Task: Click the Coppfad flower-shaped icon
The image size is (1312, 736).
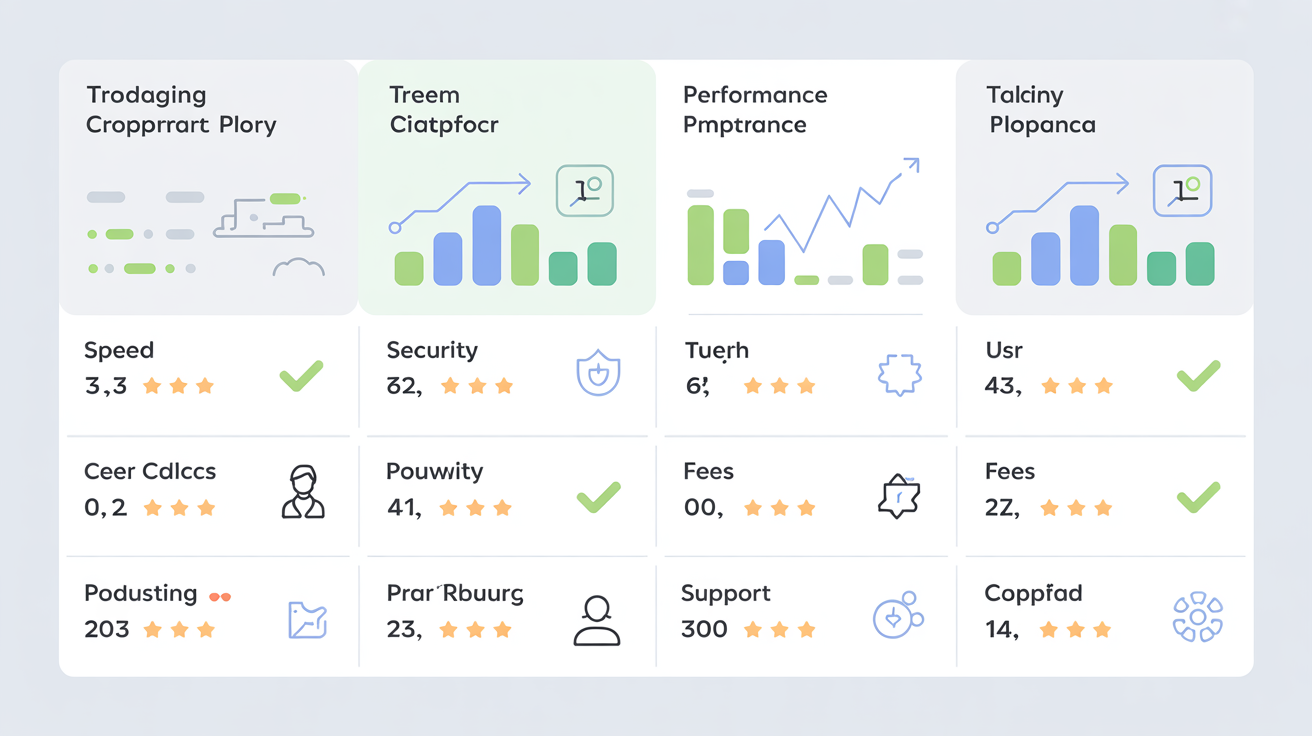Action: 1197,616
